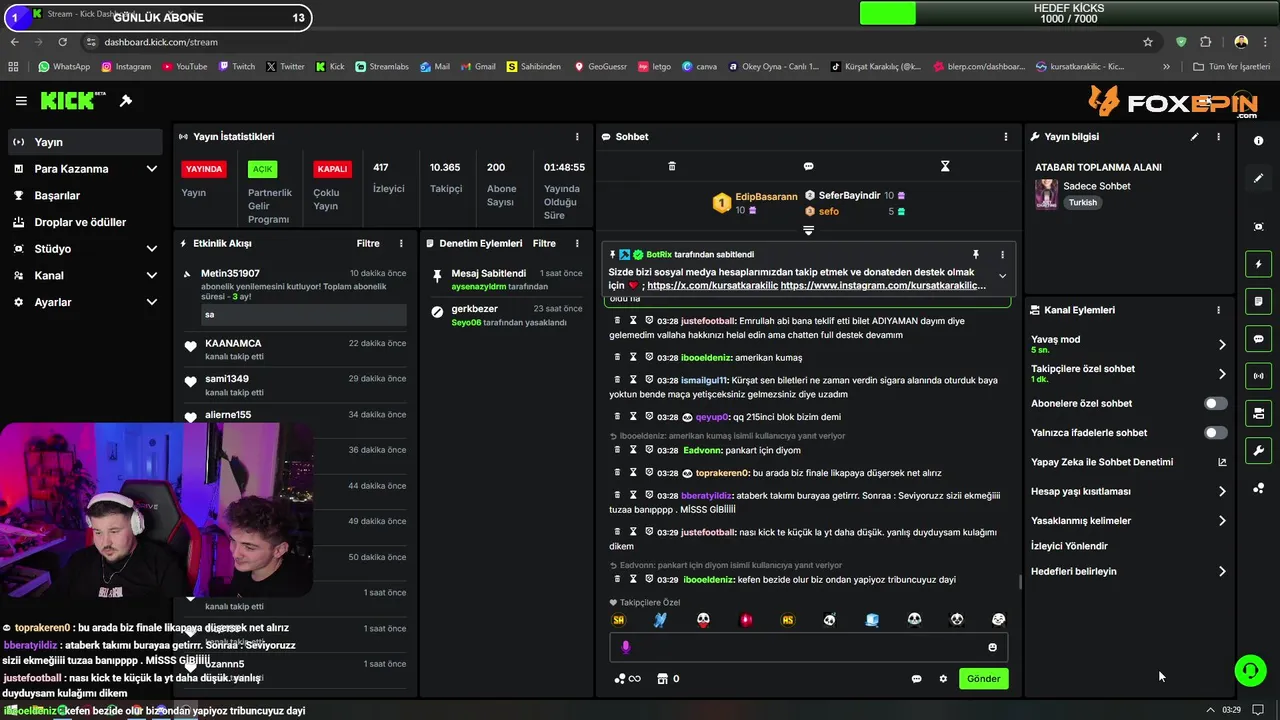Open the x.com/kursatkarakilic link
The width and height of the screenshot is (1280, 720).
tap(712, 286)
